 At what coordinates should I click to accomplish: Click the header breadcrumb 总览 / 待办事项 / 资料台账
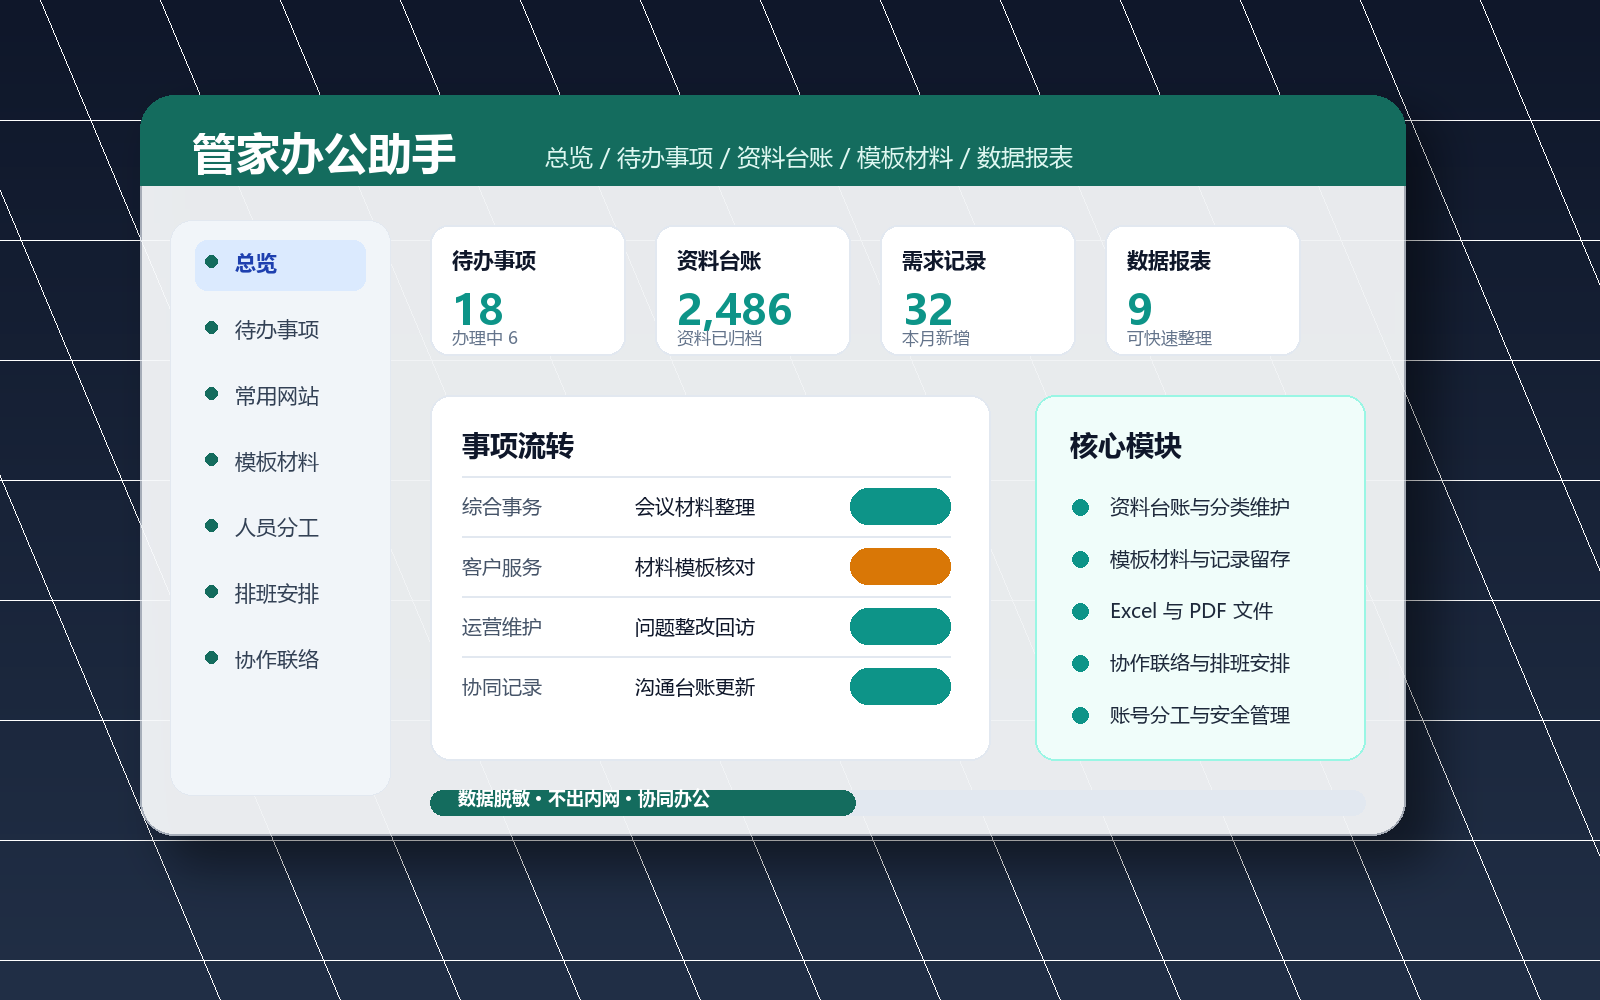coord(689,158)
